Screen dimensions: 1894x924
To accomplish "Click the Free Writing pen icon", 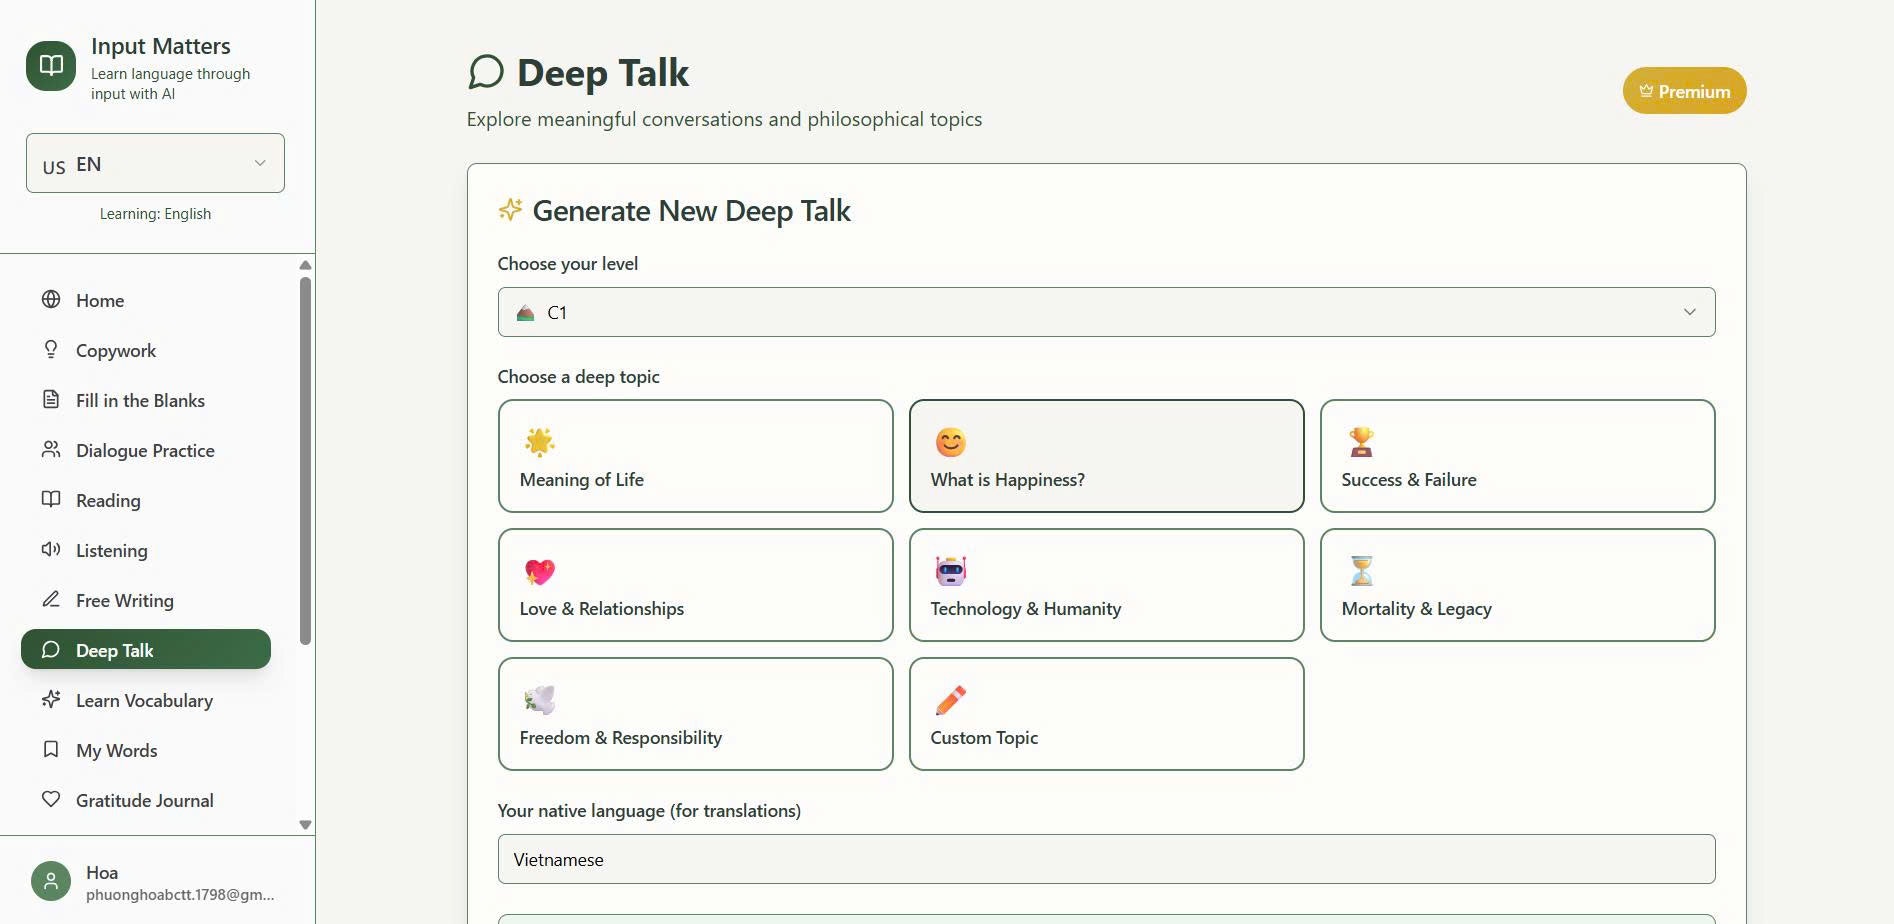I will (x=51, y=599).
